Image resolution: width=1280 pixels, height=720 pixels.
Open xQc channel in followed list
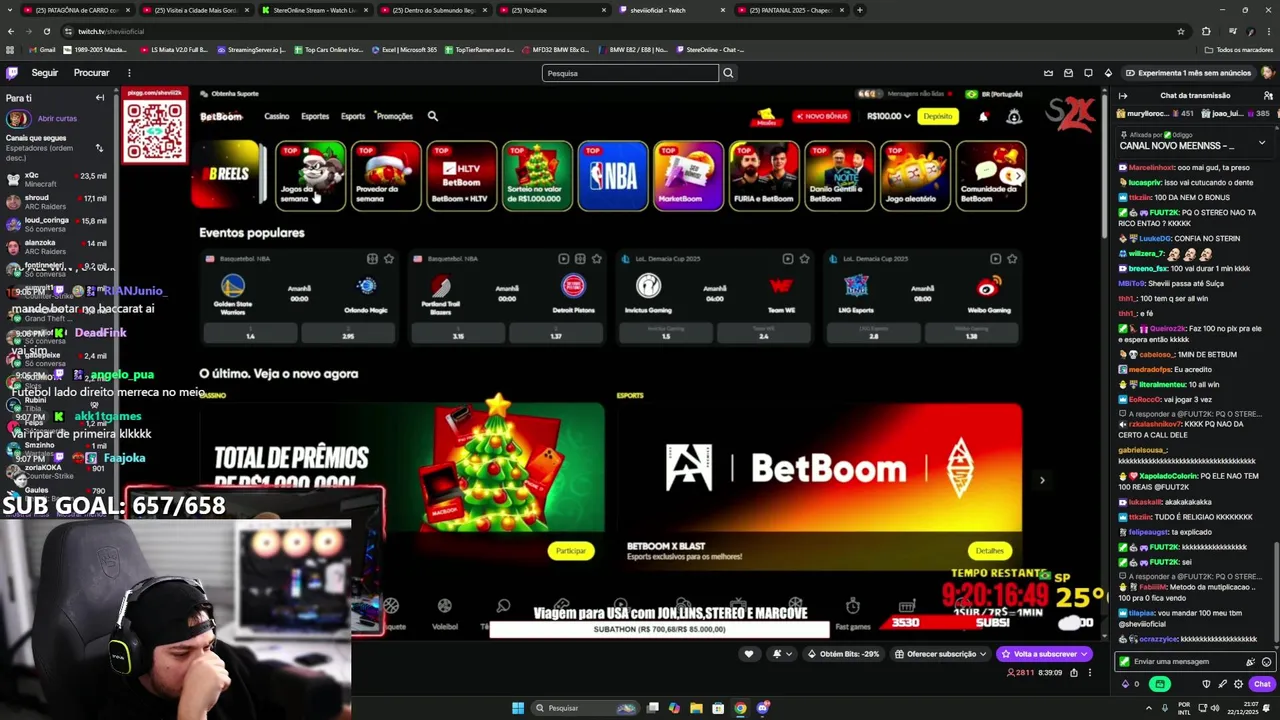57,179
